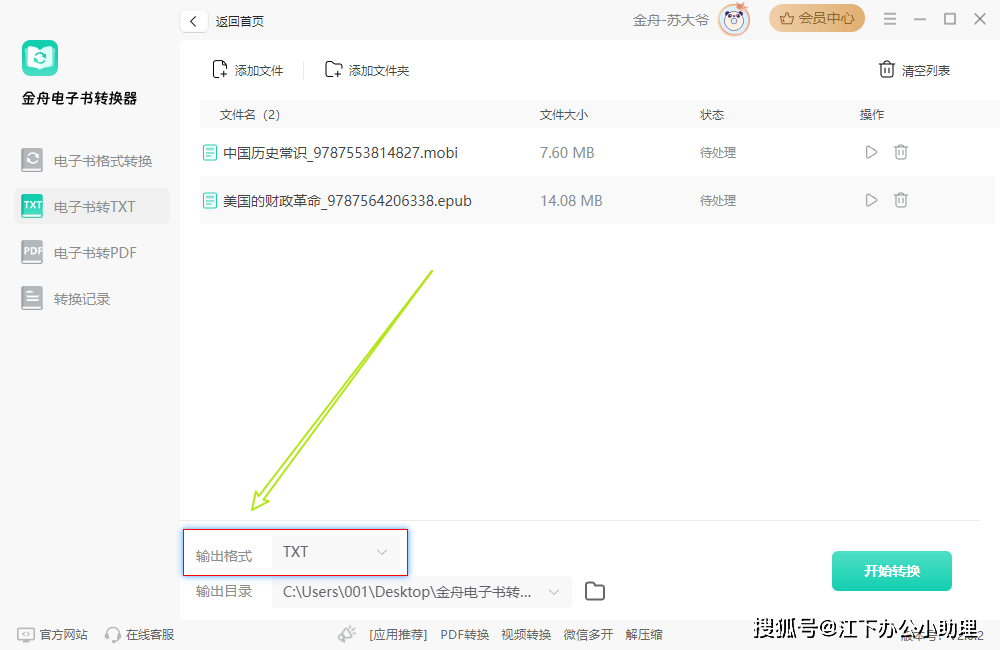Click the file icon beside 中国历史常识
Screen dimensions: 1000x650
209,152
